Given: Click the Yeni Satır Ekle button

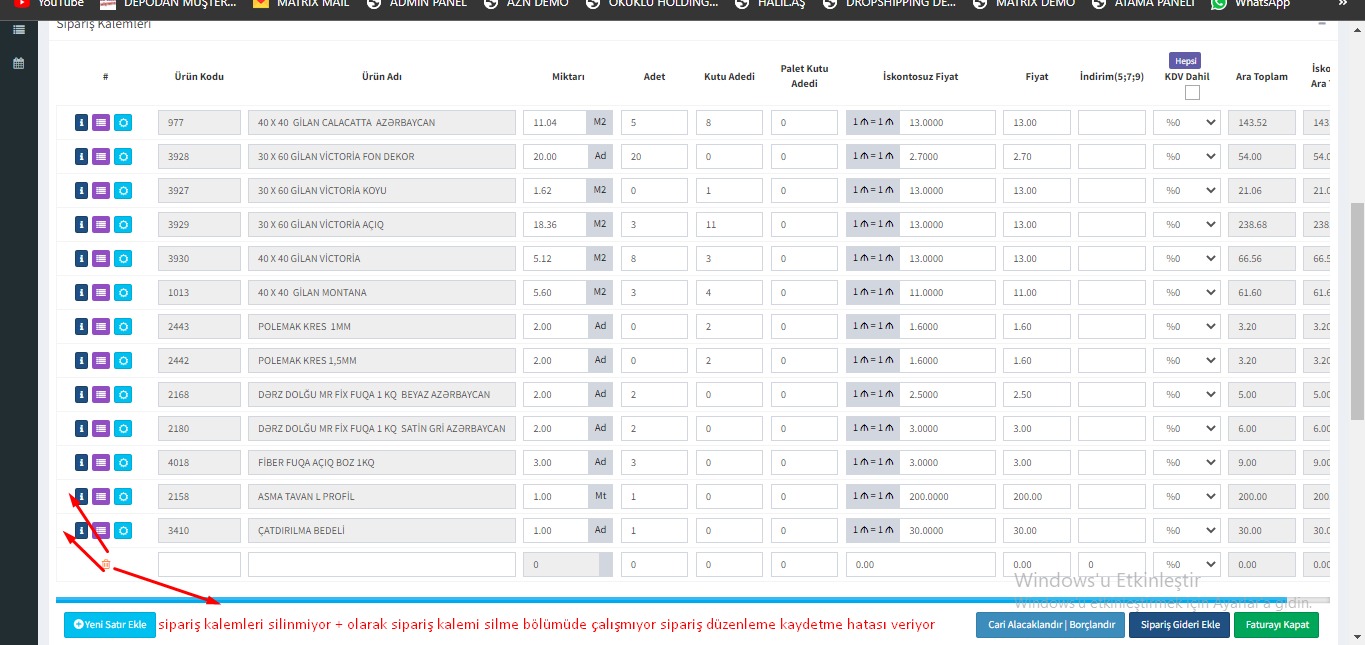Looking at the screenshot, I should (110, 625).
